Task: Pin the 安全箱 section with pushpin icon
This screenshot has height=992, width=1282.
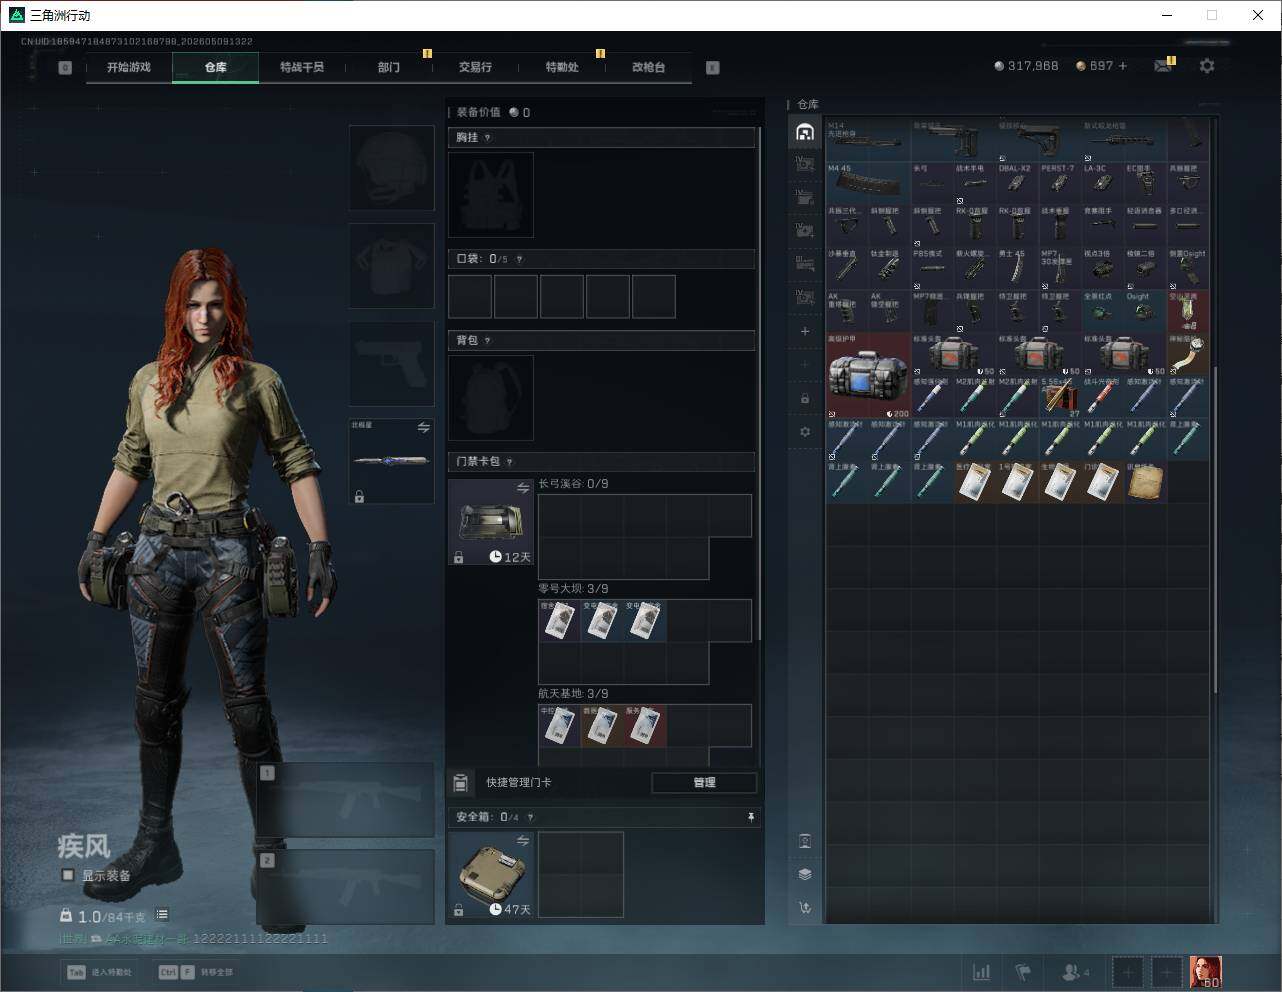Action: coord(751,817)
